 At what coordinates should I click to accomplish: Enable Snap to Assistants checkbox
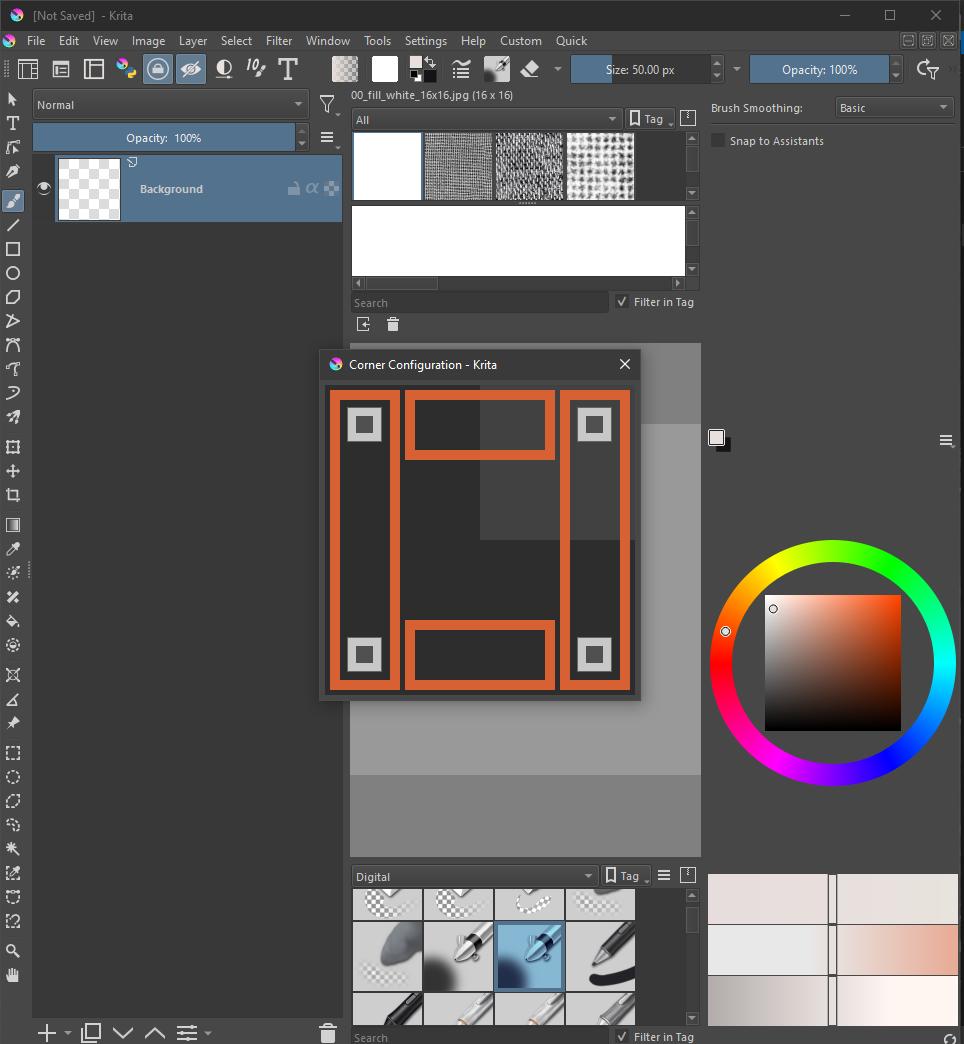click(x=718, y=141)
